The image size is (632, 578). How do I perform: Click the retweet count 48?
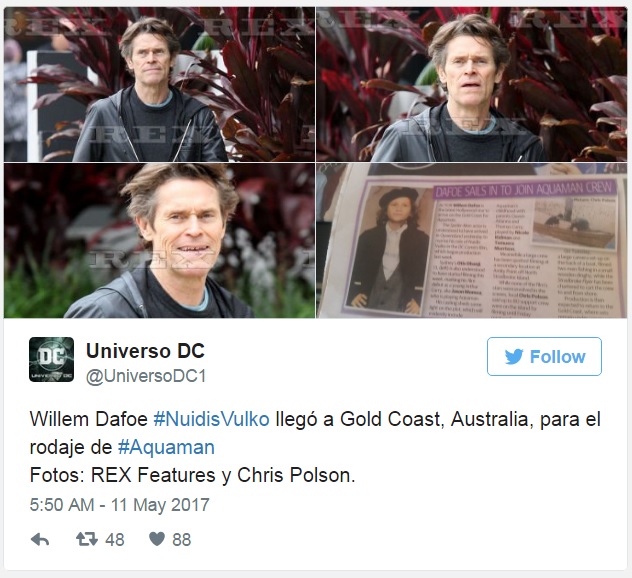(115, 540)
